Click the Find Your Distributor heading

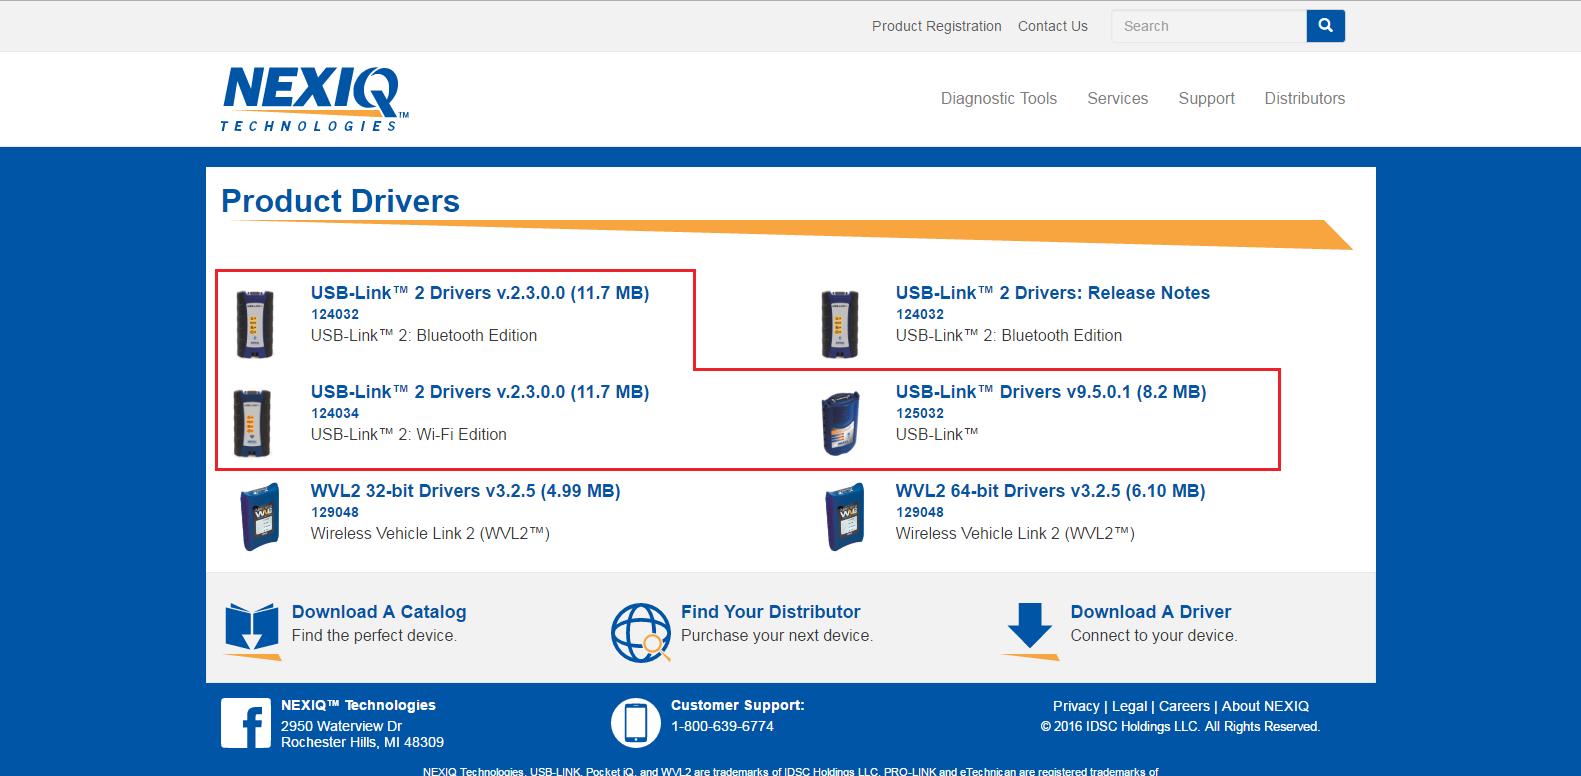coord(770,612)
